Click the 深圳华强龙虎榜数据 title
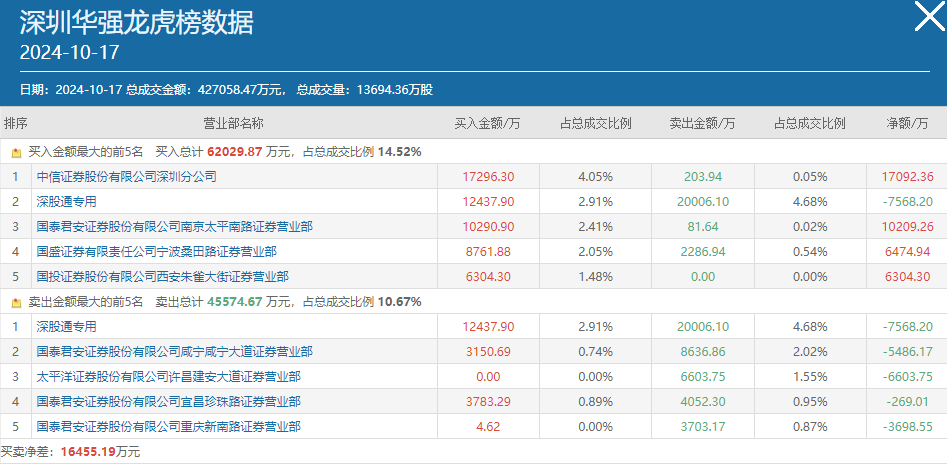This screenshot has height=466, width=947. 136,23
